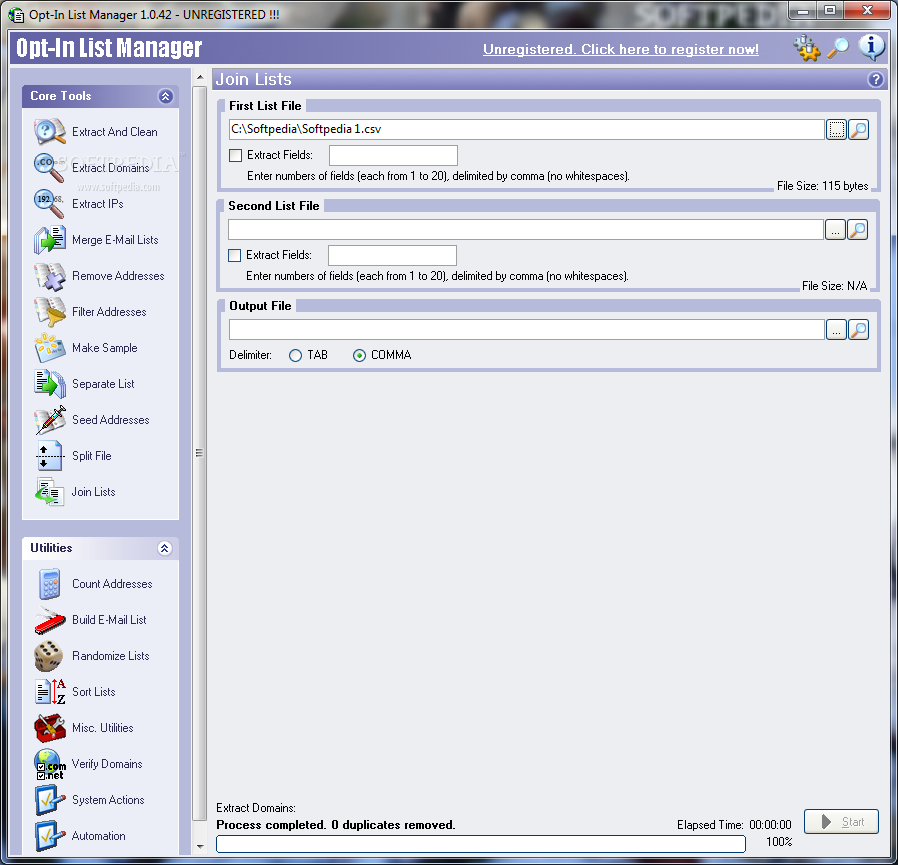
Task: Open the info bubble icon in header
Action: click(872, 48)
